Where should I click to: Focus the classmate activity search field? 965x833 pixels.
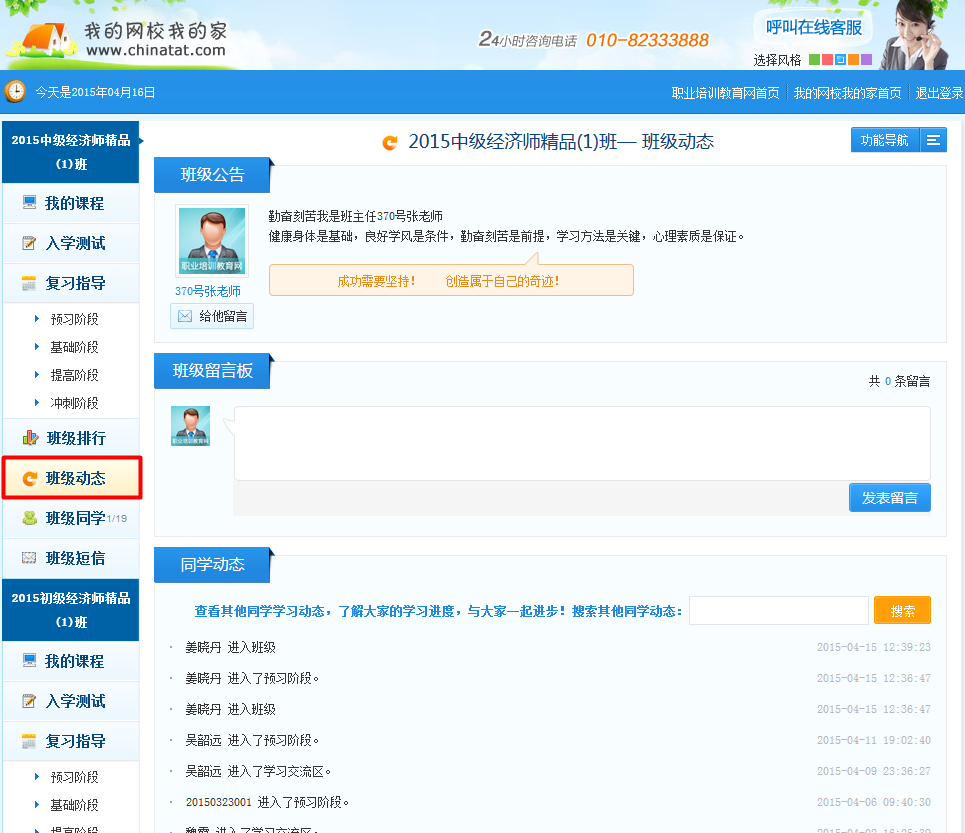pyautogui.click(x=778, y=610)
